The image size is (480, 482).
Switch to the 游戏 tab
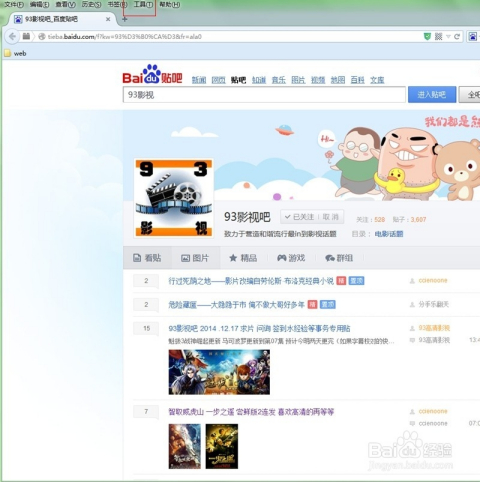click(291, 258)
